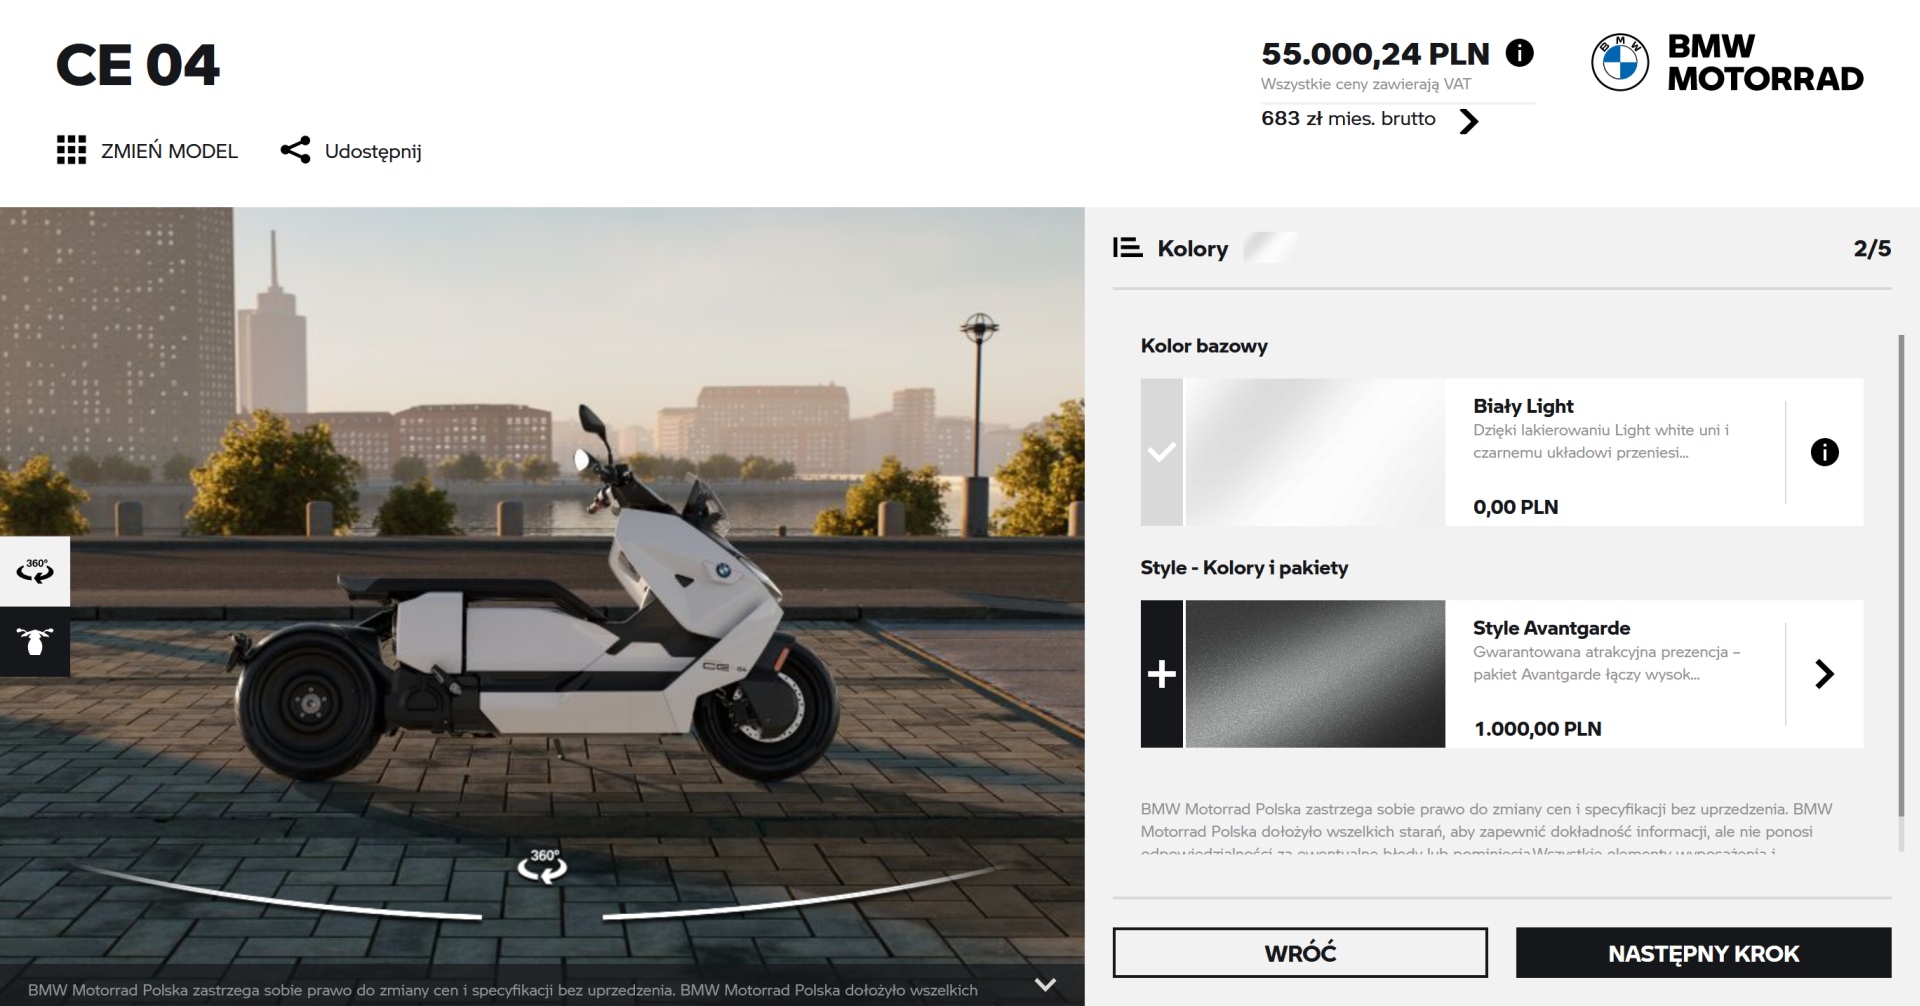Click the Kolor bazowy heading
This screenshot has width=1920, height=1006.
click(1204, 346)
